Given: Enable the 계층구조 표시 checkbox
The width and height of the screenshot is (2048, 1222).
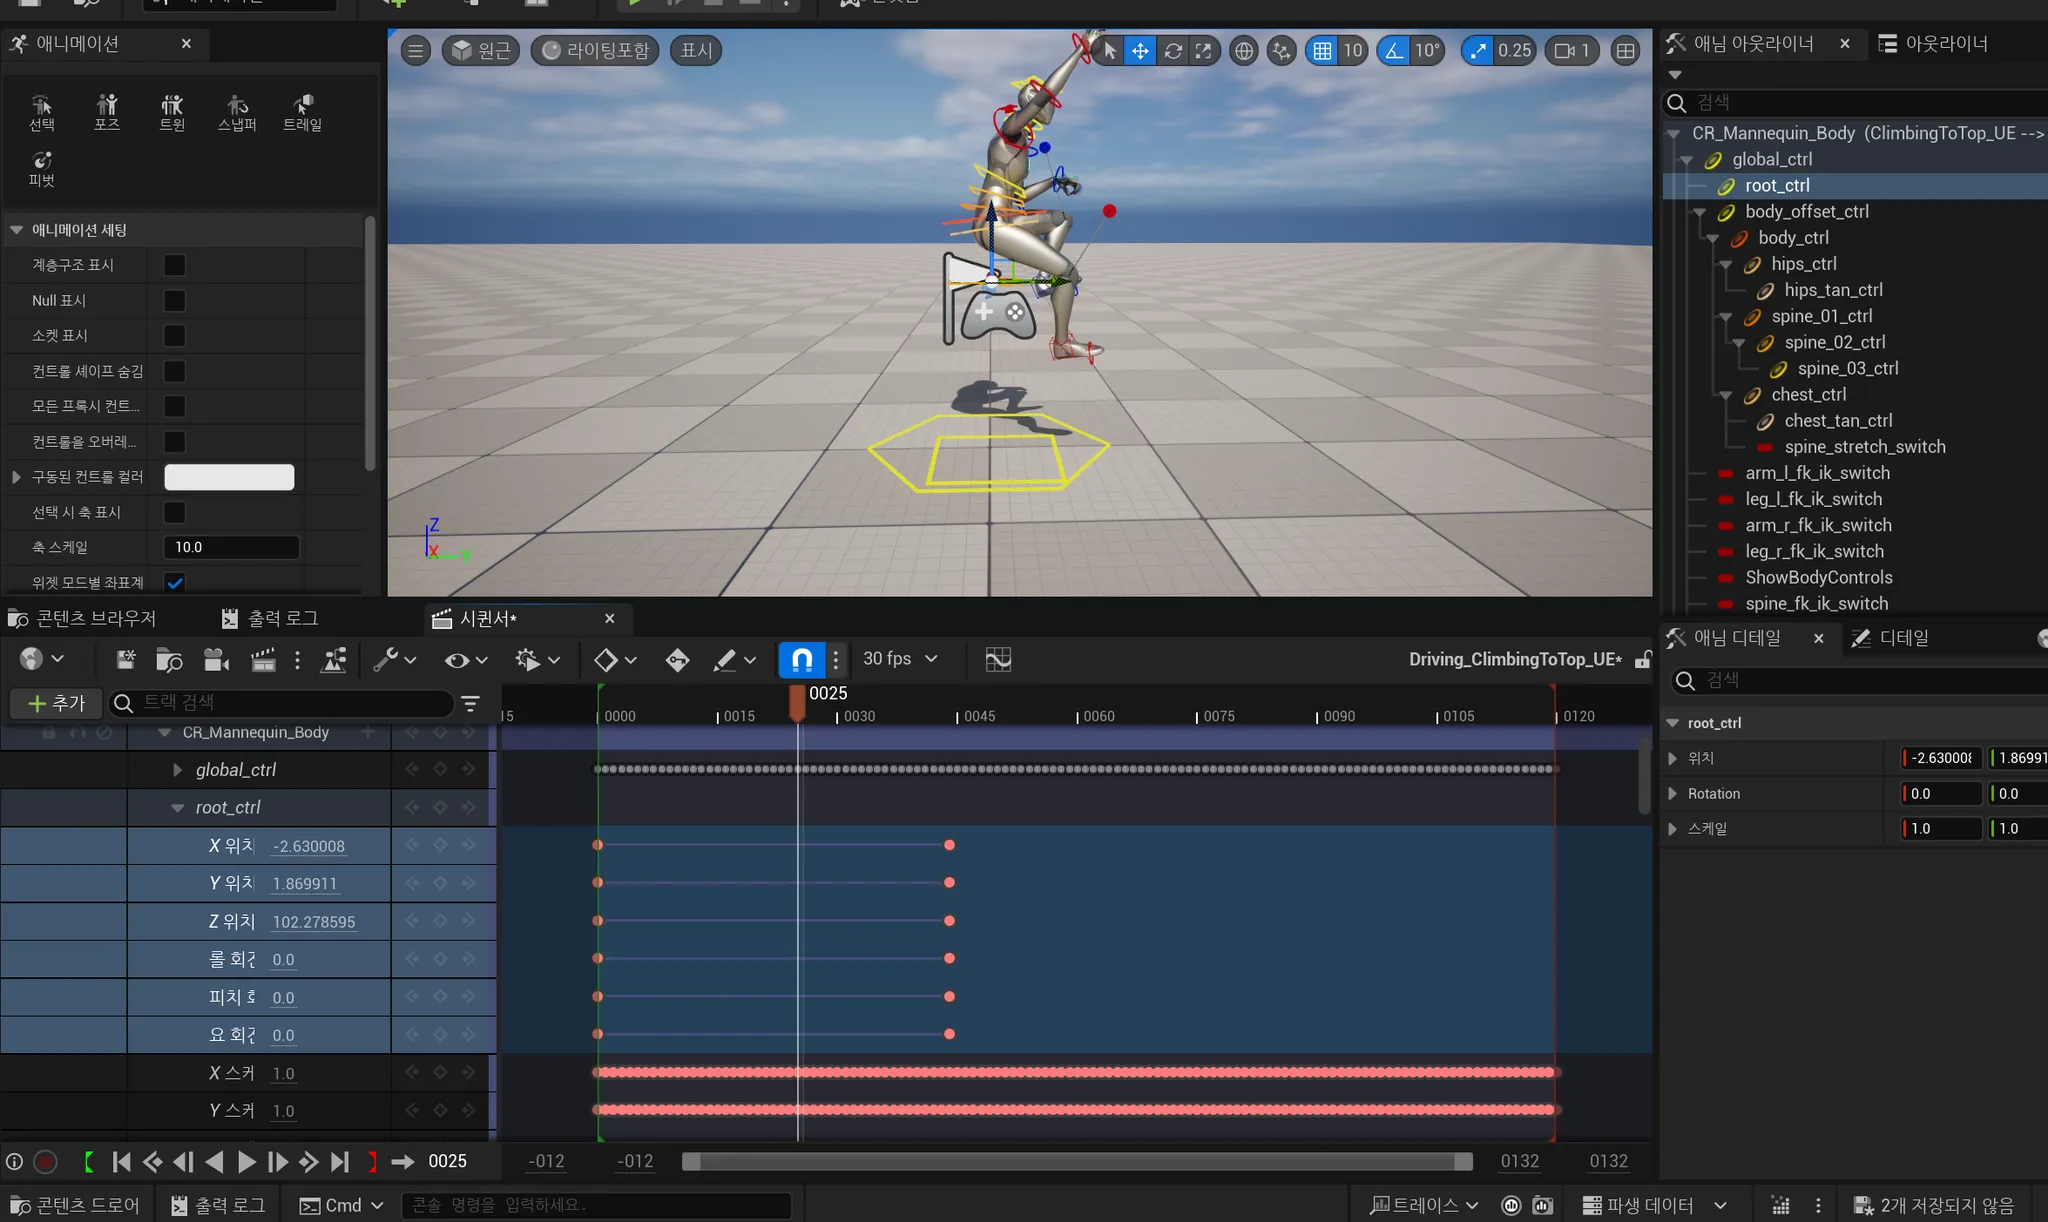Looking at the screenshot, I should [174, 265].
